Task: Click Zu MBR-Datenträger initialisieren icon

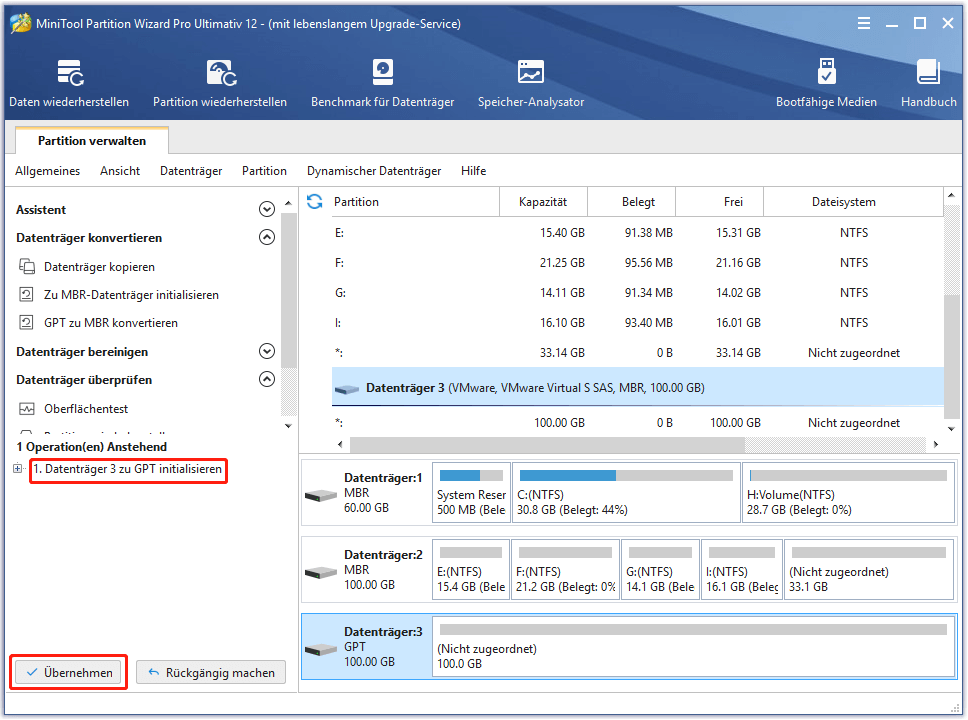Action: coord(27,295)
